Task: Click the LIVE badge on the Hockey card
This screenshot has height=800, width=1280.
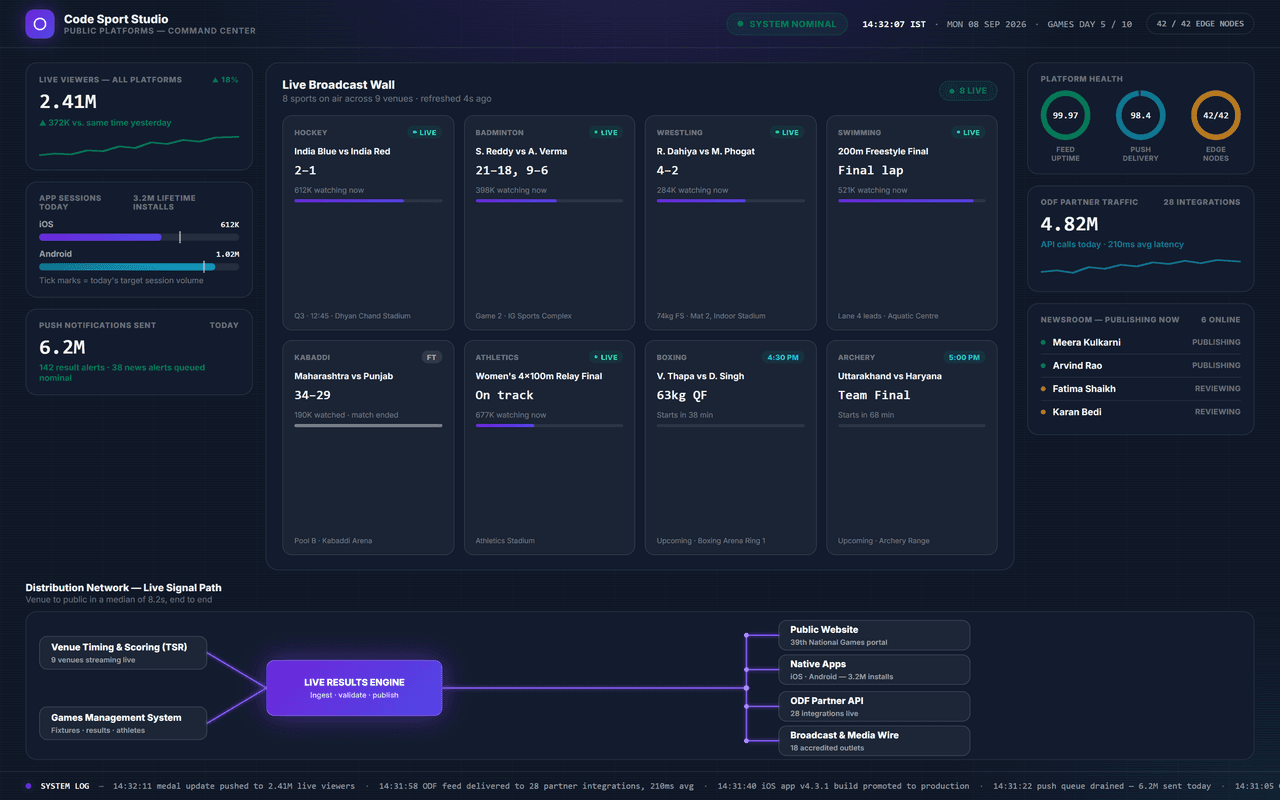Action: pyautogui.click(x=425, y=132)
